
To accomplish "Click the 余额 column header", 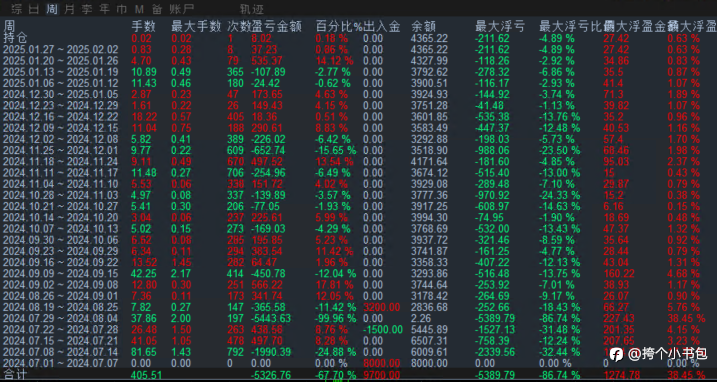I will [423, 26].
